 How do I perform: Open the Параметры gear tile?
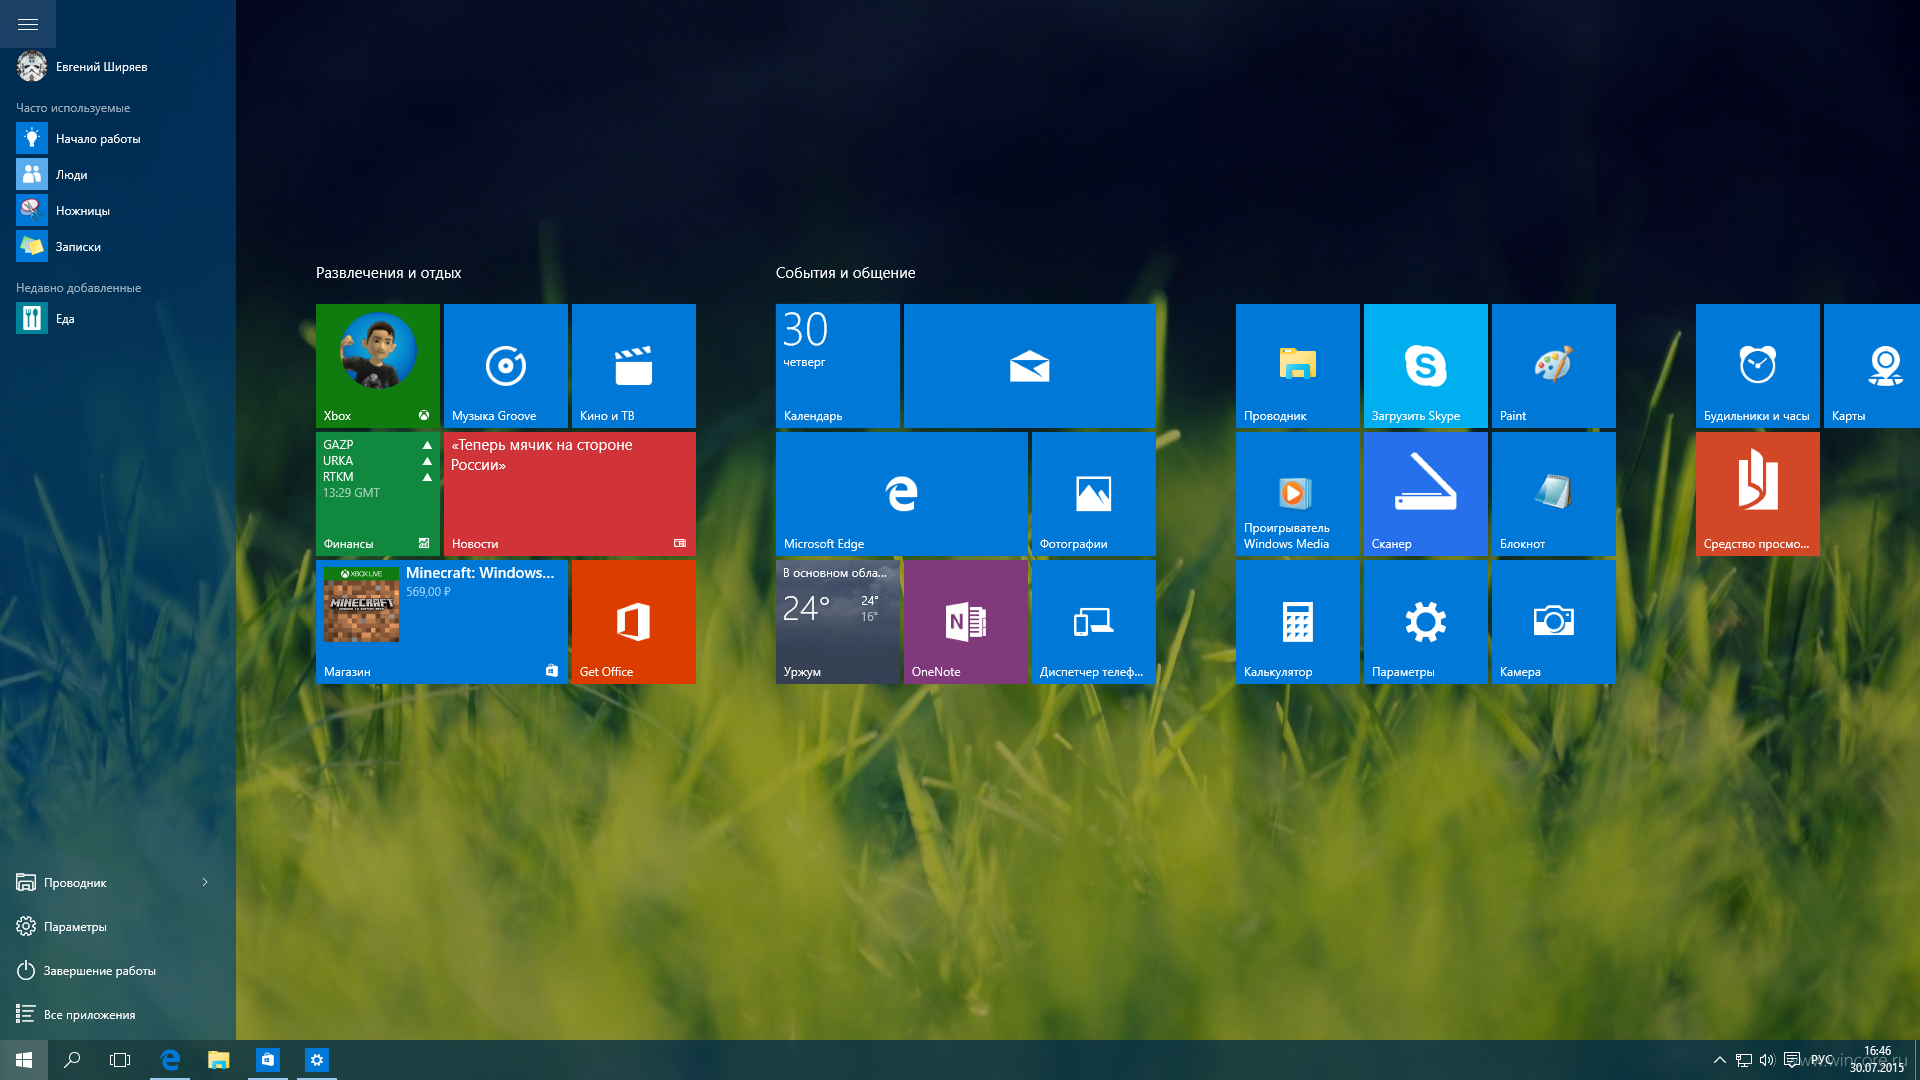pos(1426,622)
